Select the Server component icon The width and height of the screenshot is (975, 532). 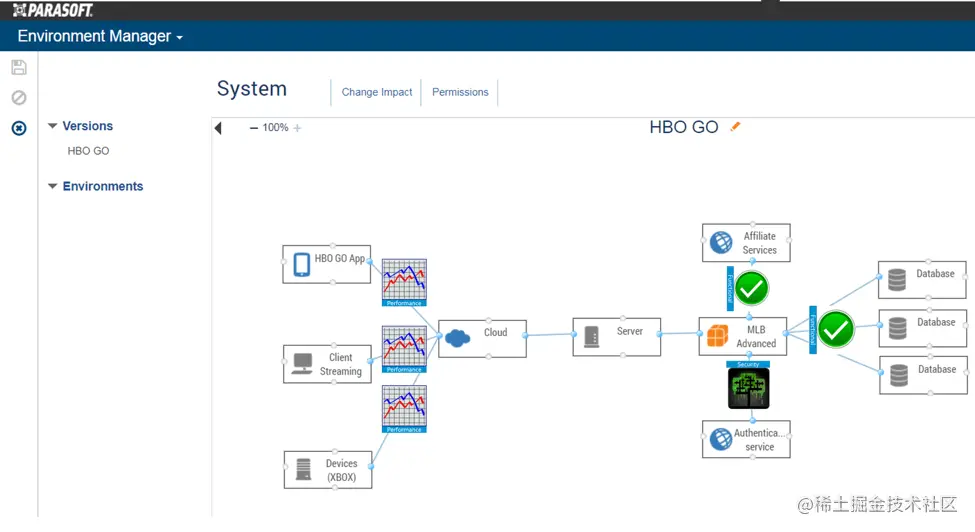[591, 337]
